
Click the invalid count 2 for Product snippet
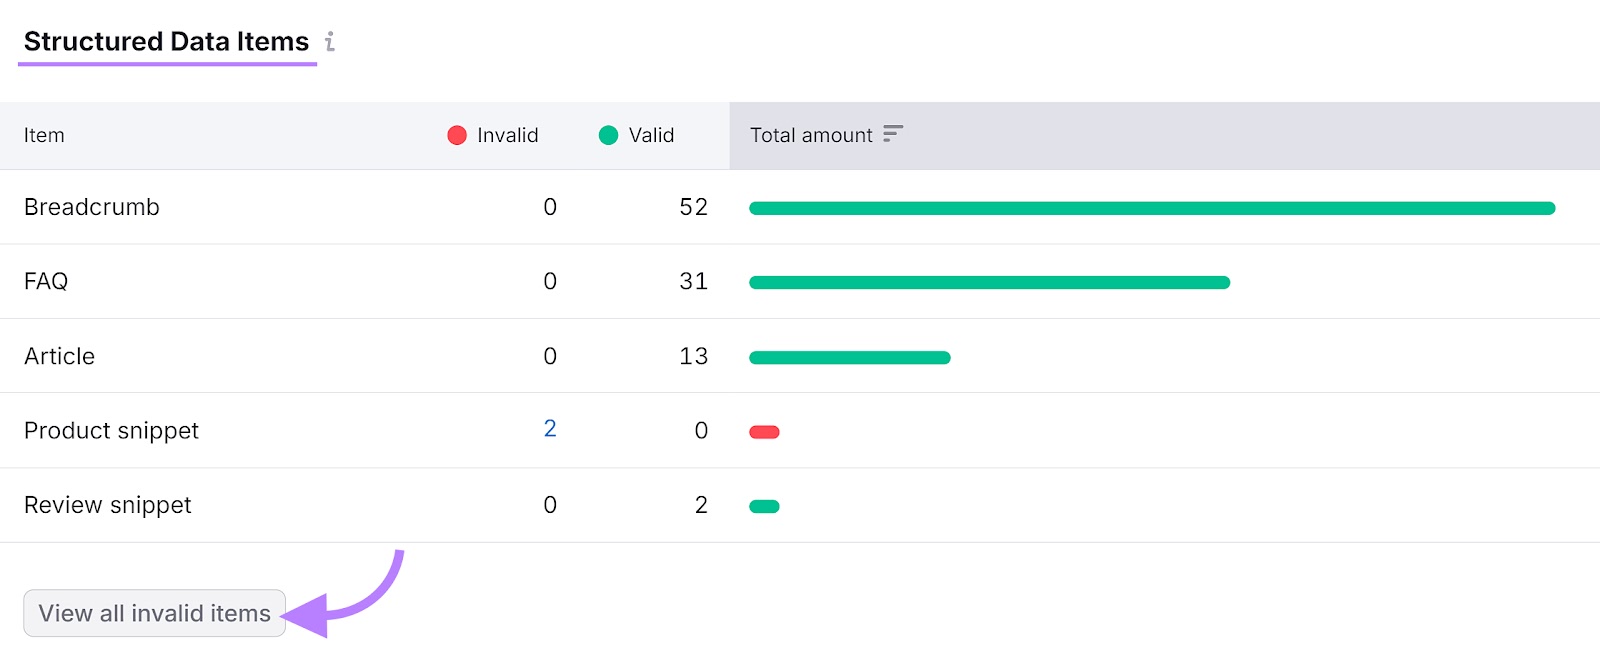[550, 429]
